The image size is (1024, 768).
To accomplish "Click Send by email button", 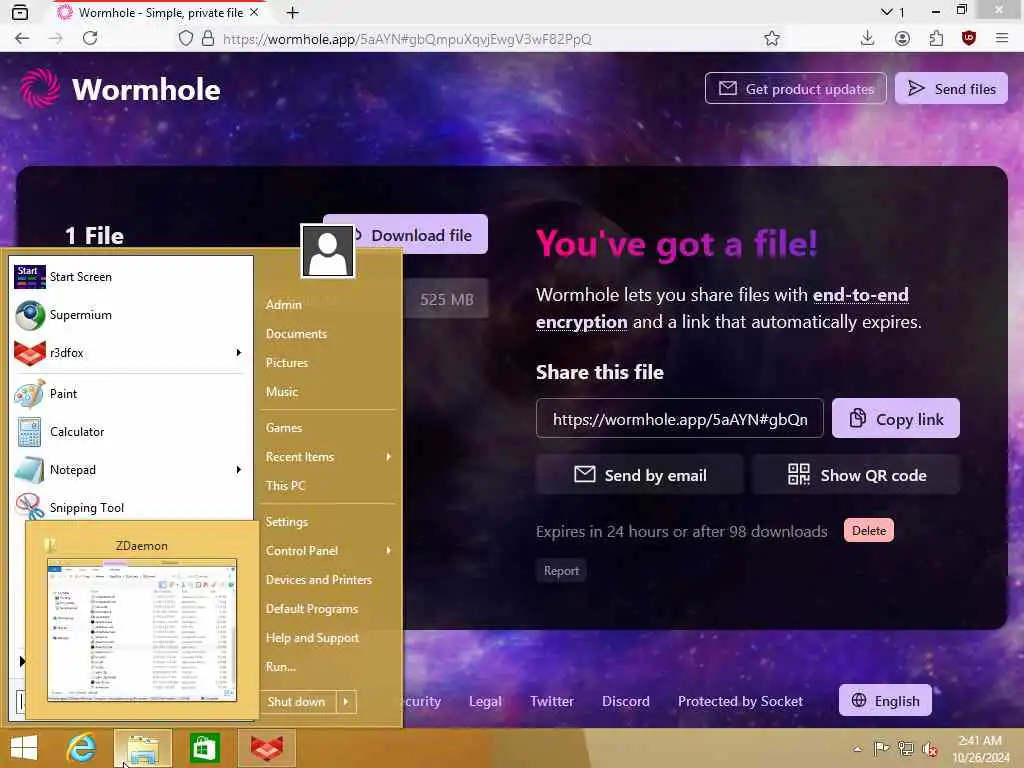I will click(x=639, y=475).
